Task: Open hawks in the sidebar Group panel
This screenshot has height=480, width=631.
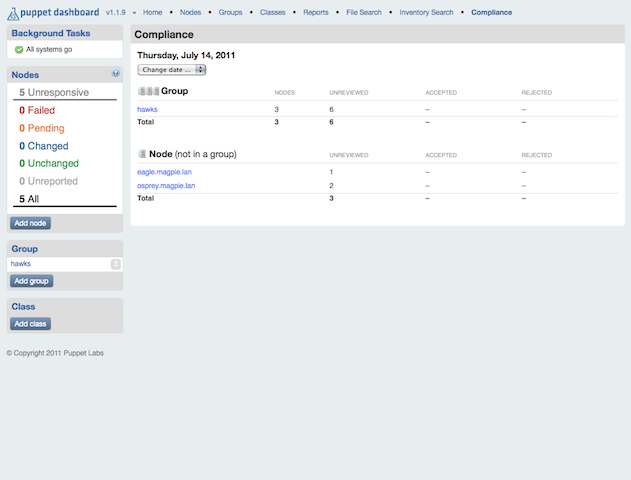Action: coord(21,264)
